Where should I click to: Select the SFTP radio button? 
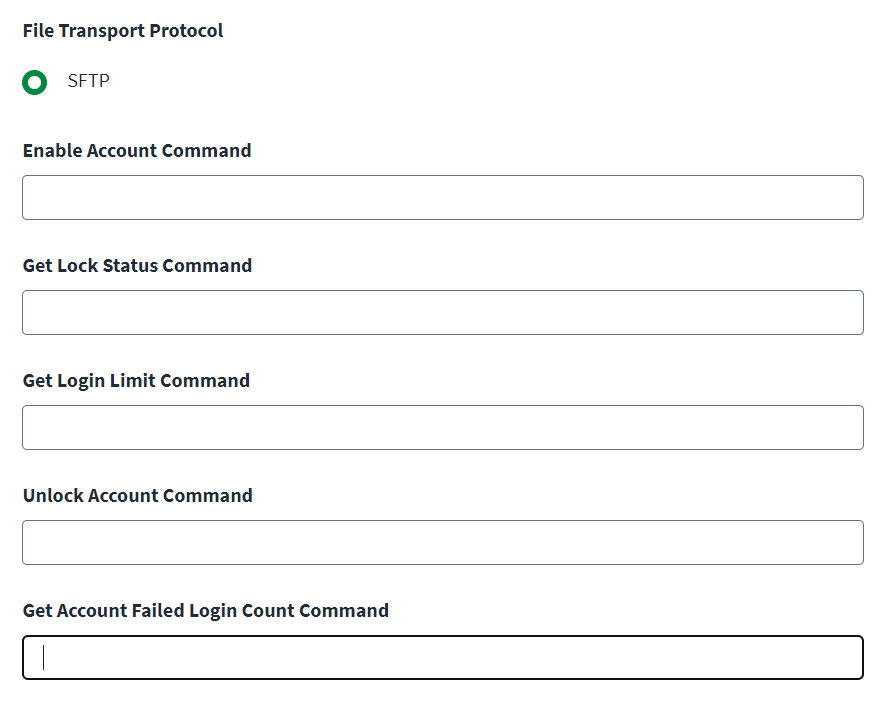click(x=34, y=82)
